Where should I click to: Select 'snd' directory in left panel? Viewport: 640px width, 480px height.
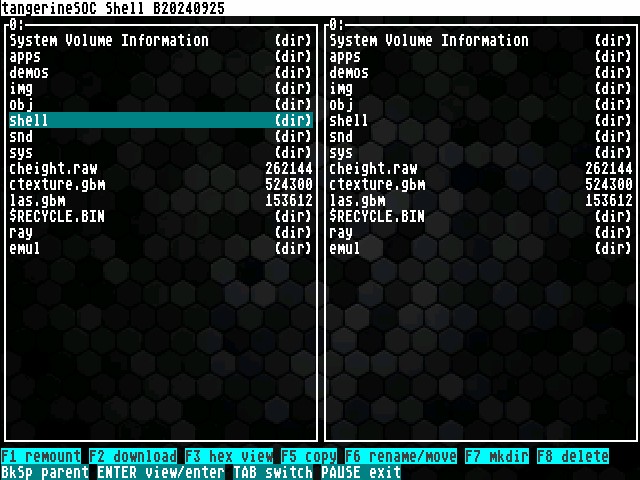click(161, 136)
